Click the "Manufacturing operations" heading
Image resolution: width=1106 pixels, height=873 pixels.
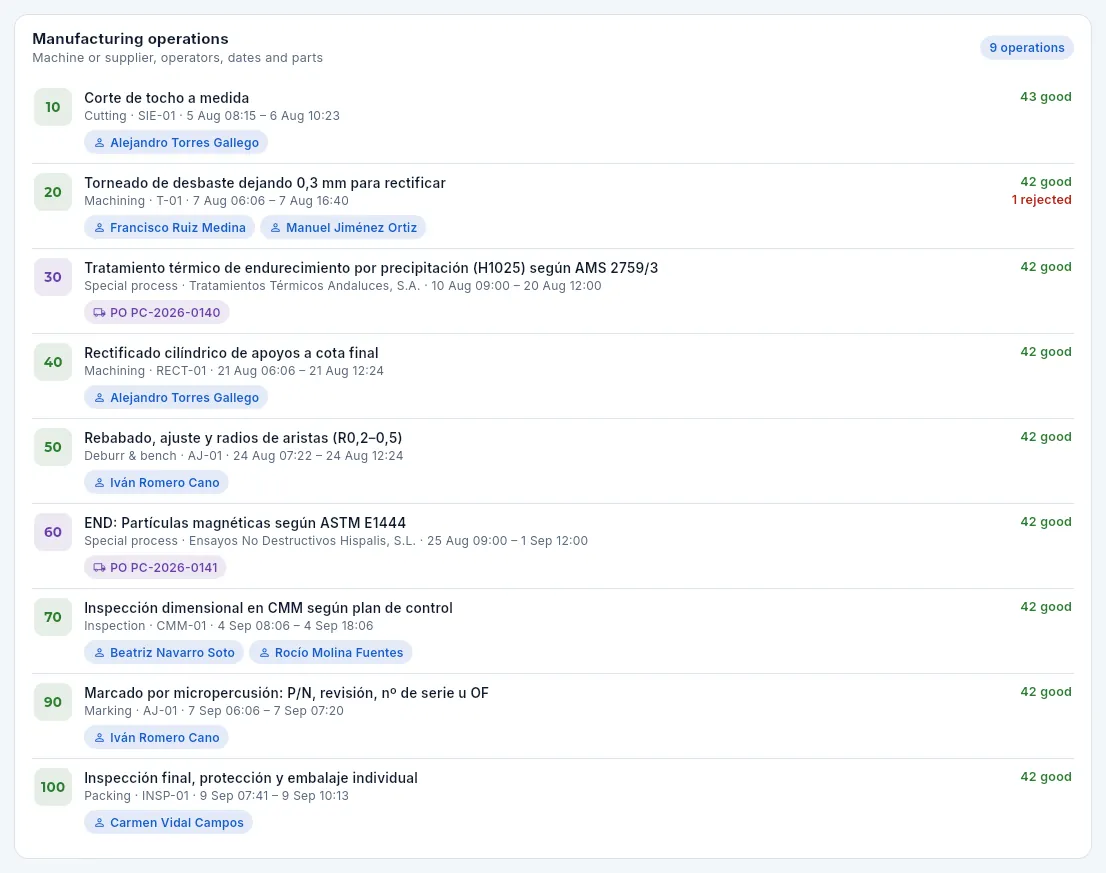pyautogui.click(x=130, y=39)
